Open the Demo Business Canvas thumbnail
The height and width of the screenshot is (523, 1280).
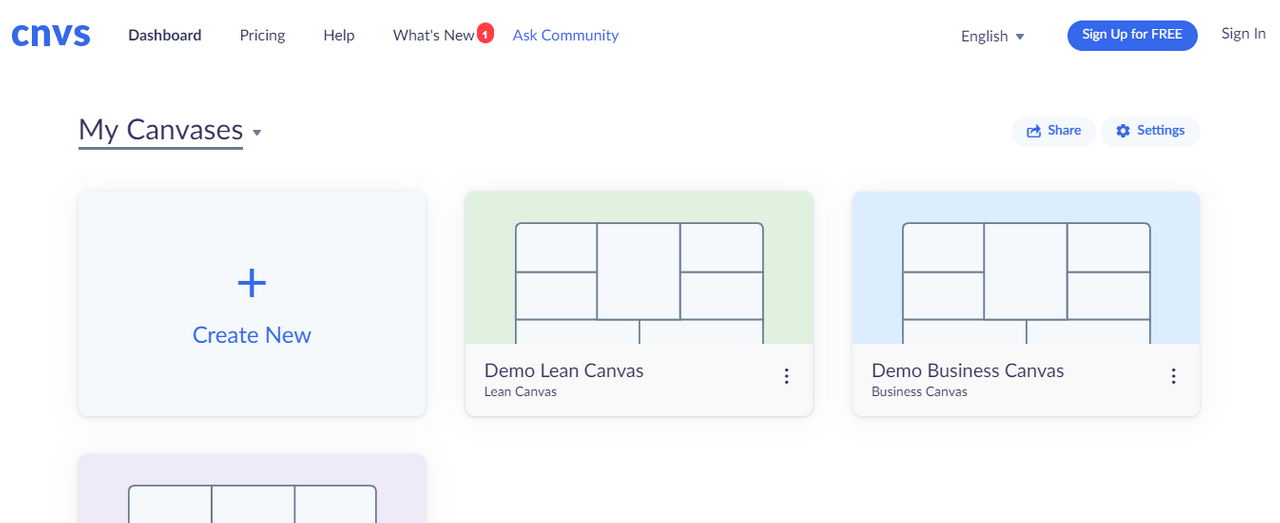point(1026,268)
